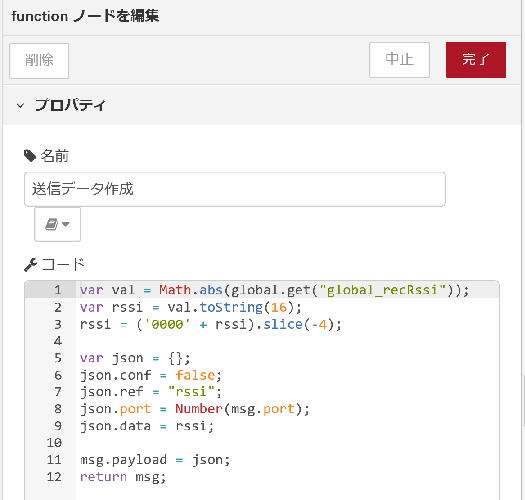Click the tag icon beside 名前
The image size is (525, 500).
(30, 156)
